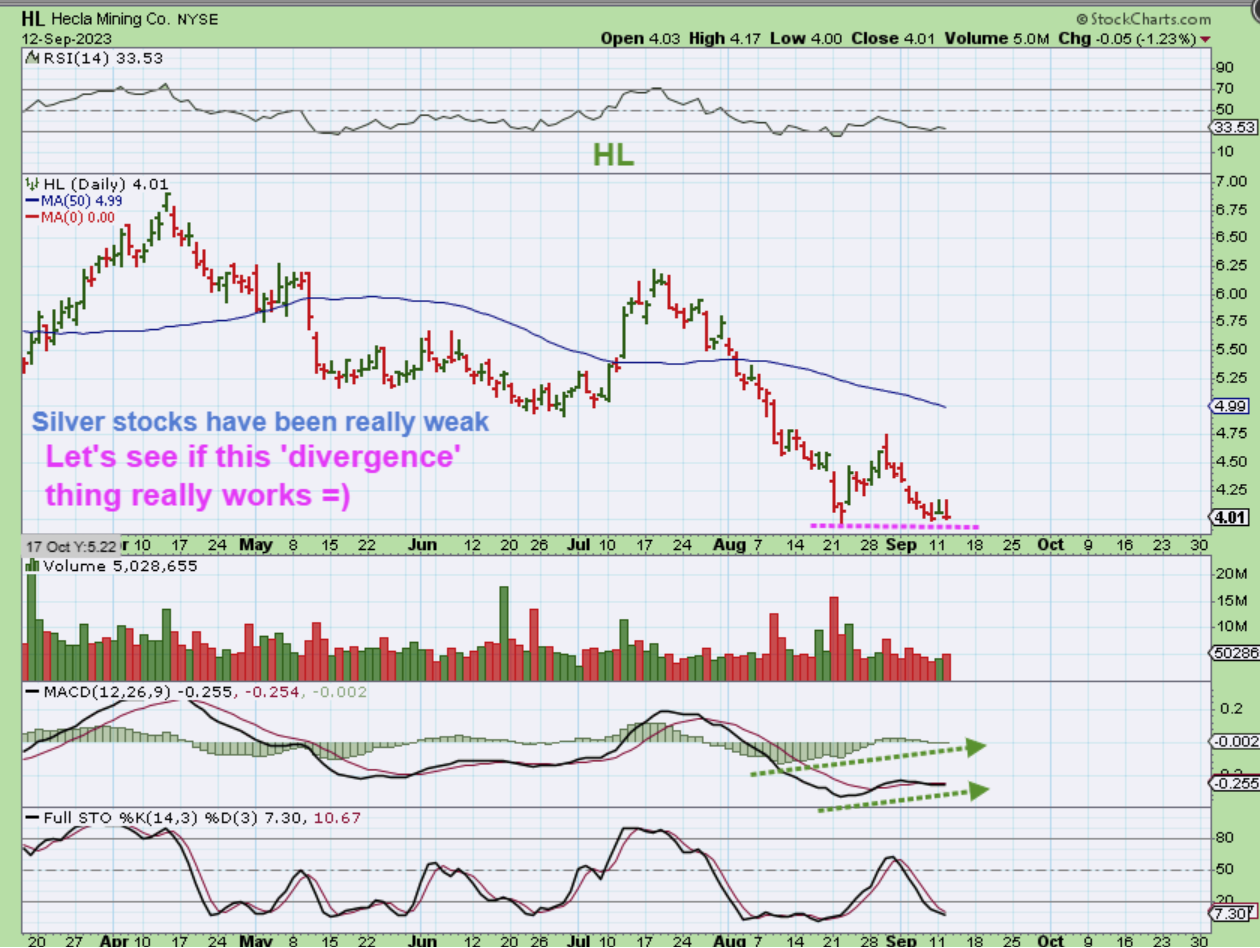Click the 4.01 last price tag
This screenshot has height=948, width=1260.
[1228, 517]
